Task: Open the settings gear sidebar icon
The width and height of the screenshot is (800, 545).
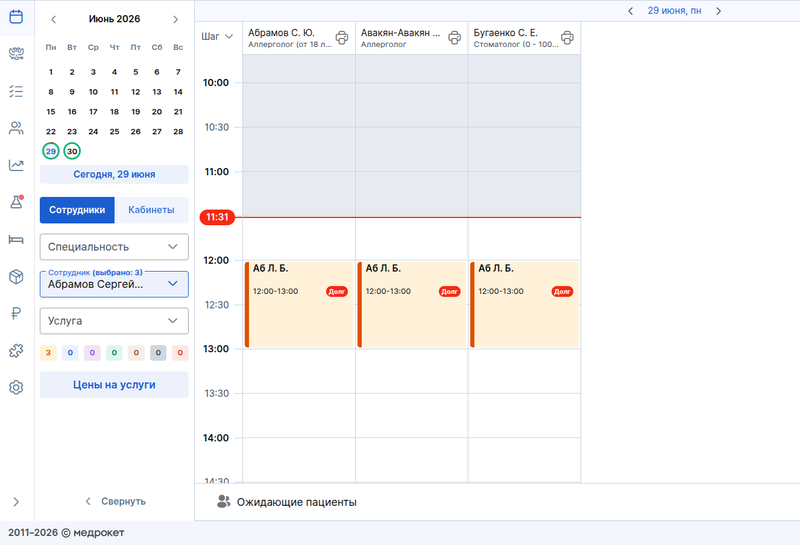Action: (16, 387)
